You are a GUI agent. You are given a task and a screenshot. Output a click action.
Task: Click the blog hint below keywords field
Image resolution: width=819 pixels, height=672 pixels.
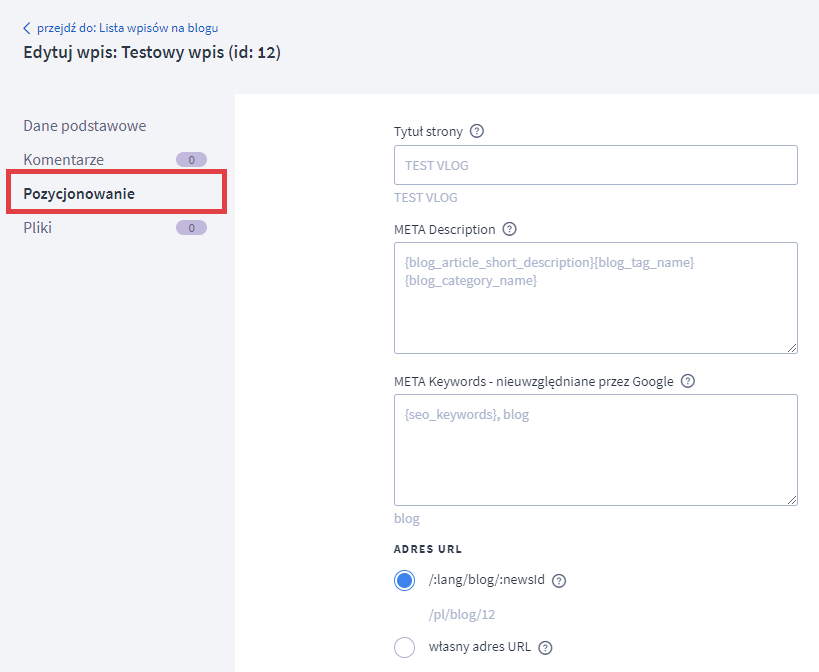pos(407,519)
